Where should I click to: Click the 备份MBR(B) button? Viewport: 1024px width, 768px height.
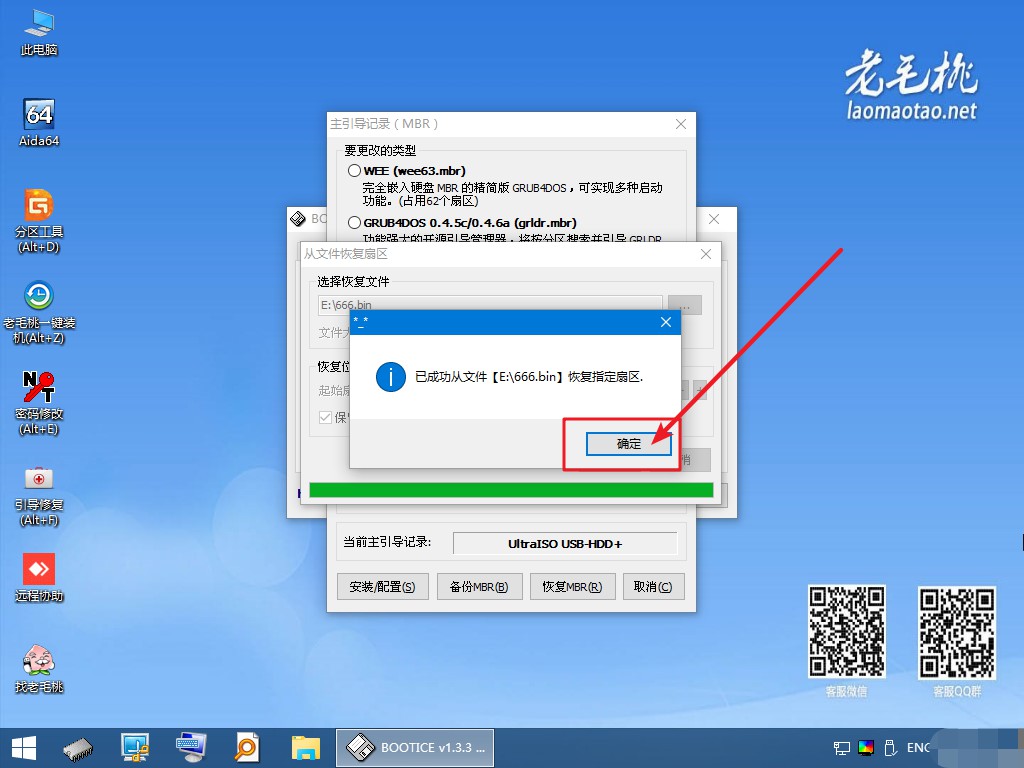(479, 586)
